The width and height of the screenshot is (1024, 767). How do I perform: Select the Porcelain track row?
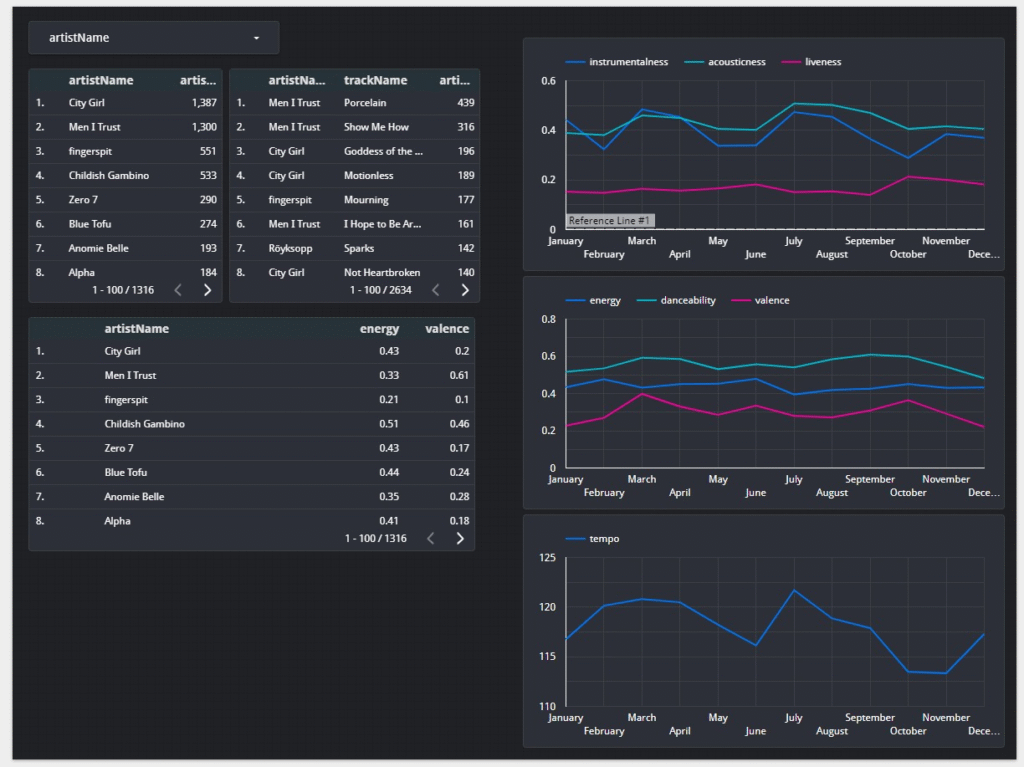pyautogui.click(x=365, y=103)
